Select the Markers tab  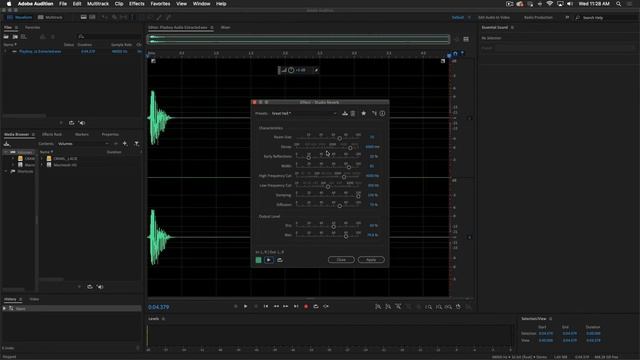pyautogui.click(x=82, y=134)
